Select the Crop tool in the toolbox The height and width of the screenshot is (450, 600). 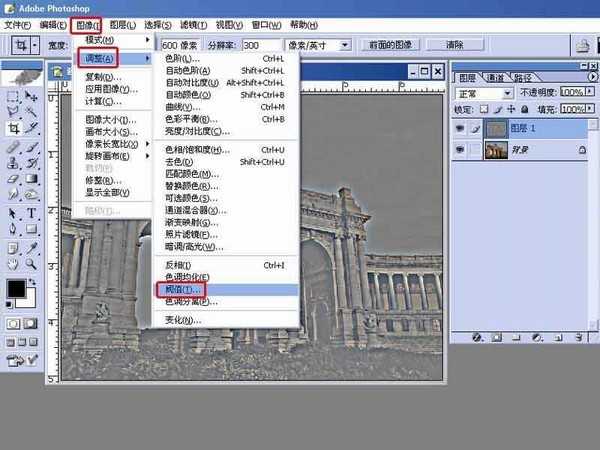click(x=13, y=128)
